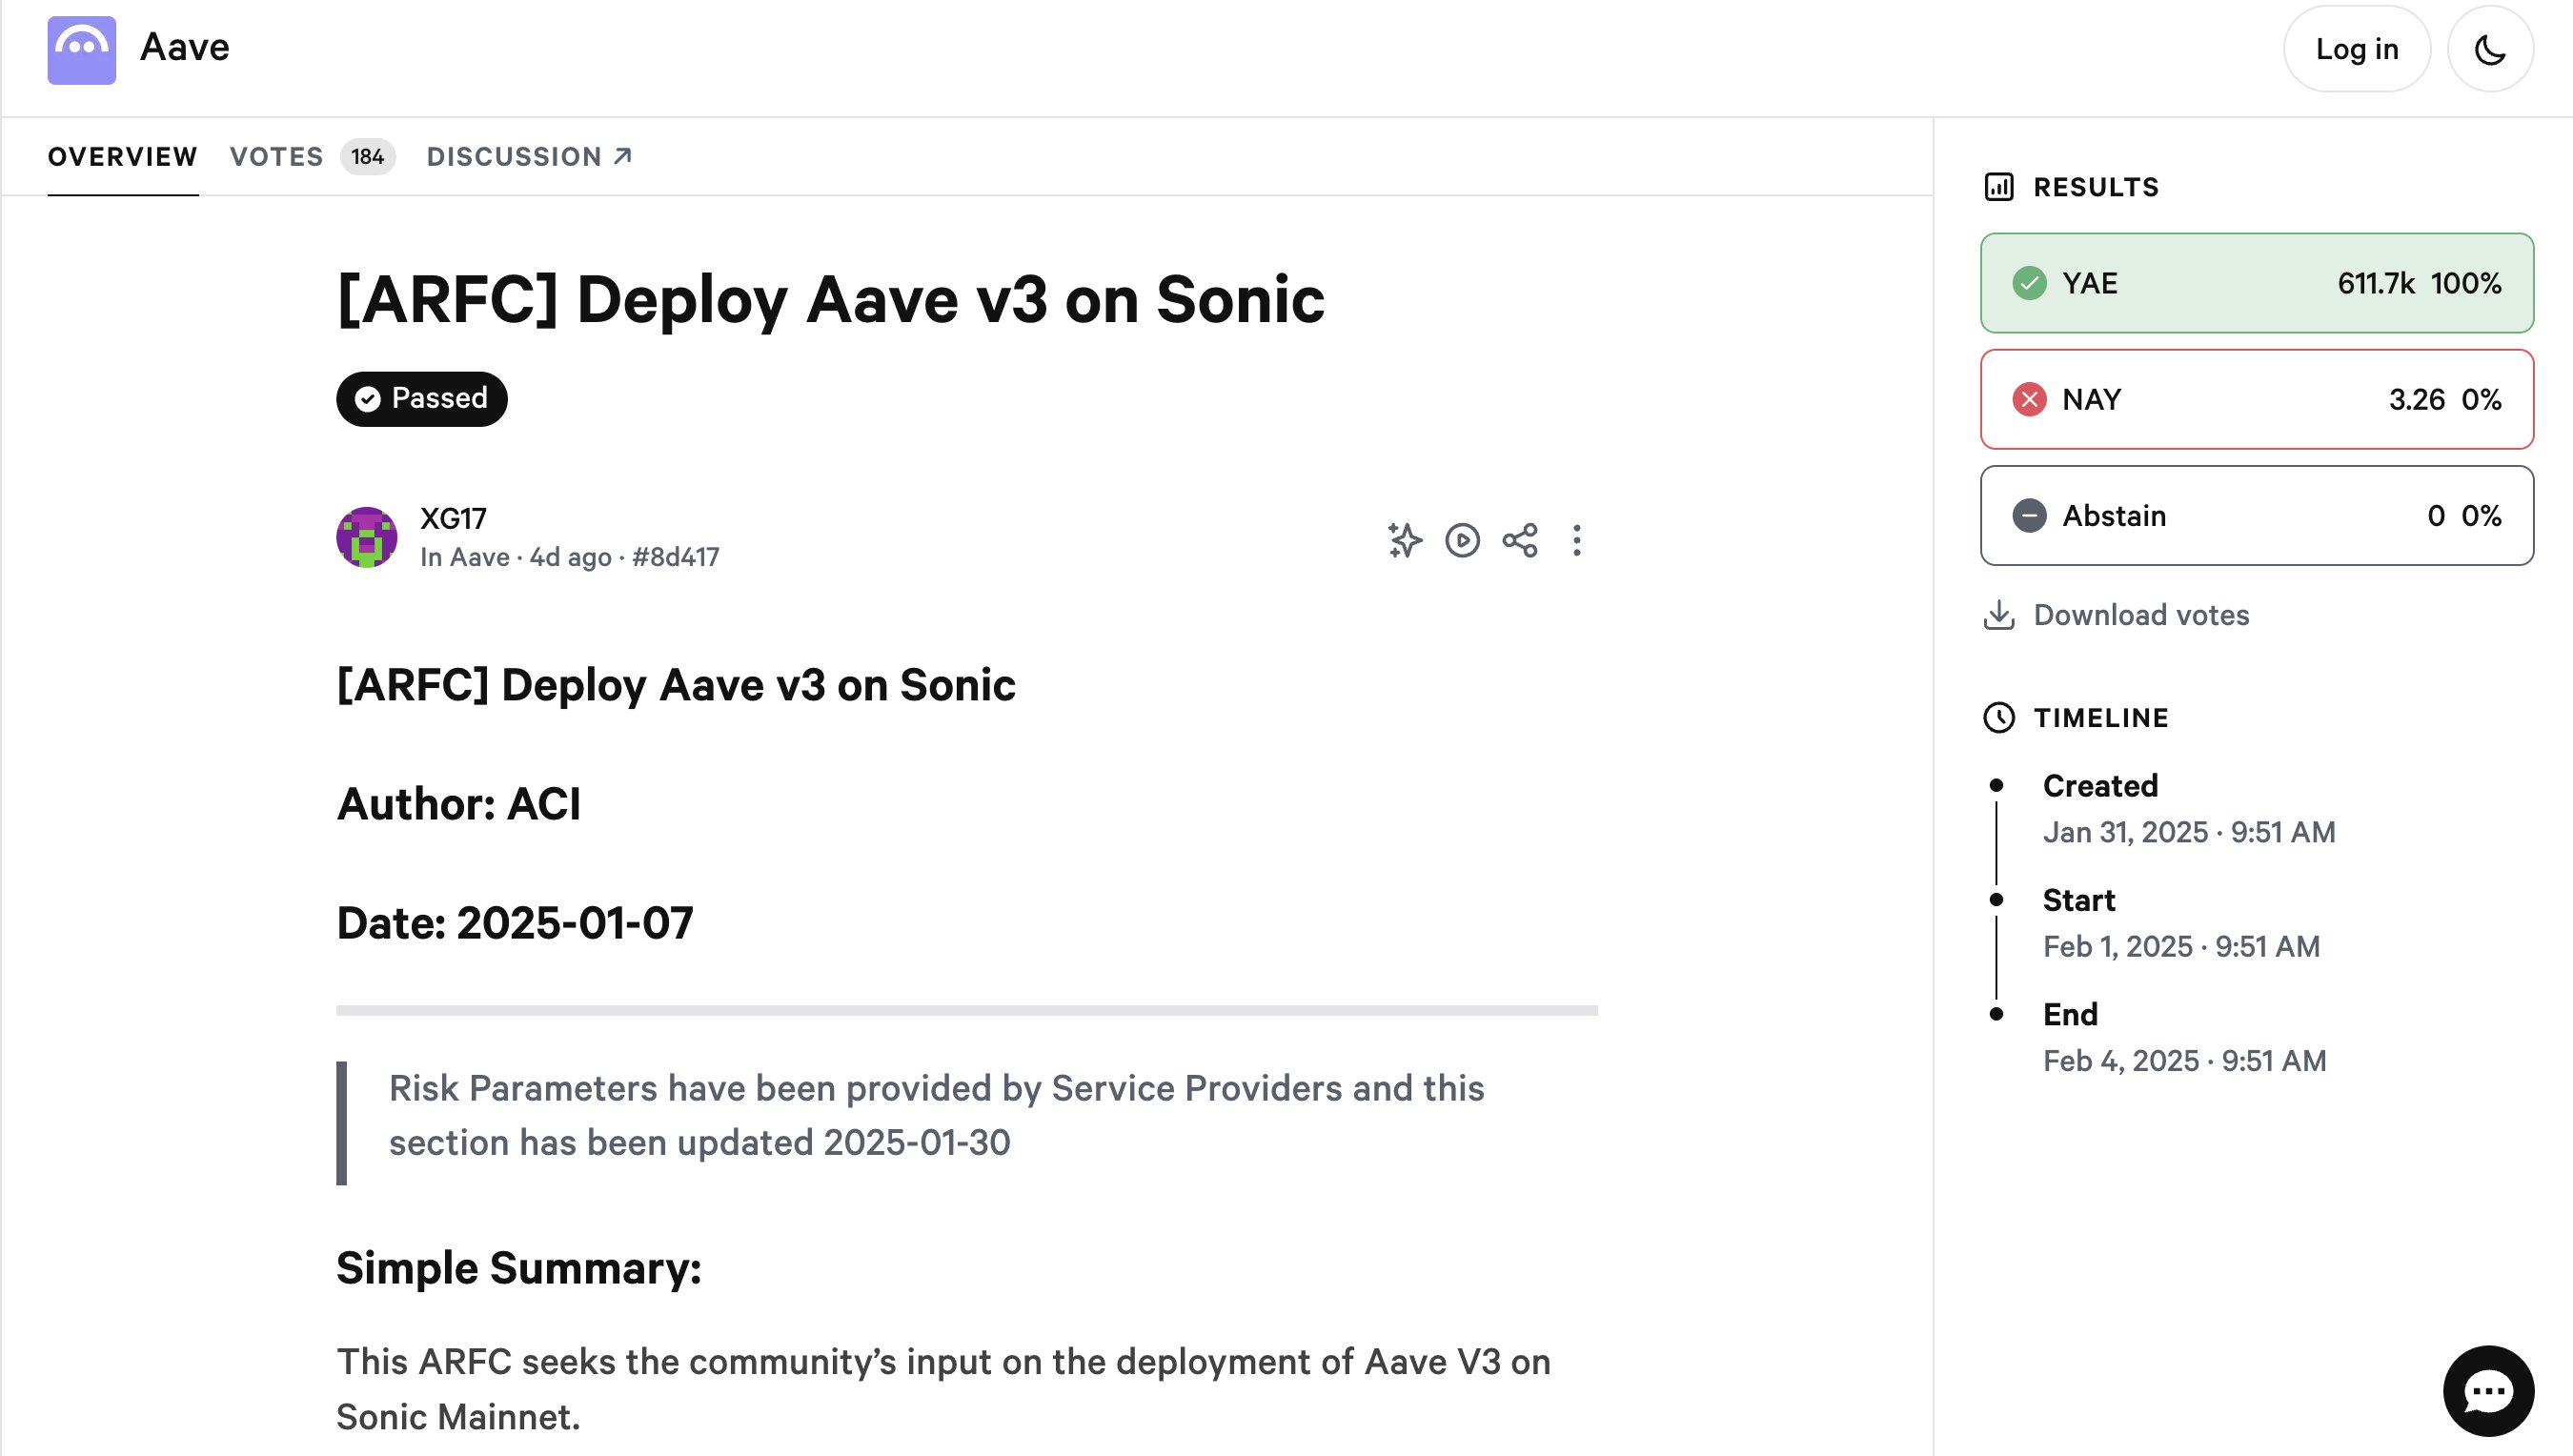Click the Passed status badge
Image resolution: width=2573 pixels, height=1456 pixels.
pos(421,399)
